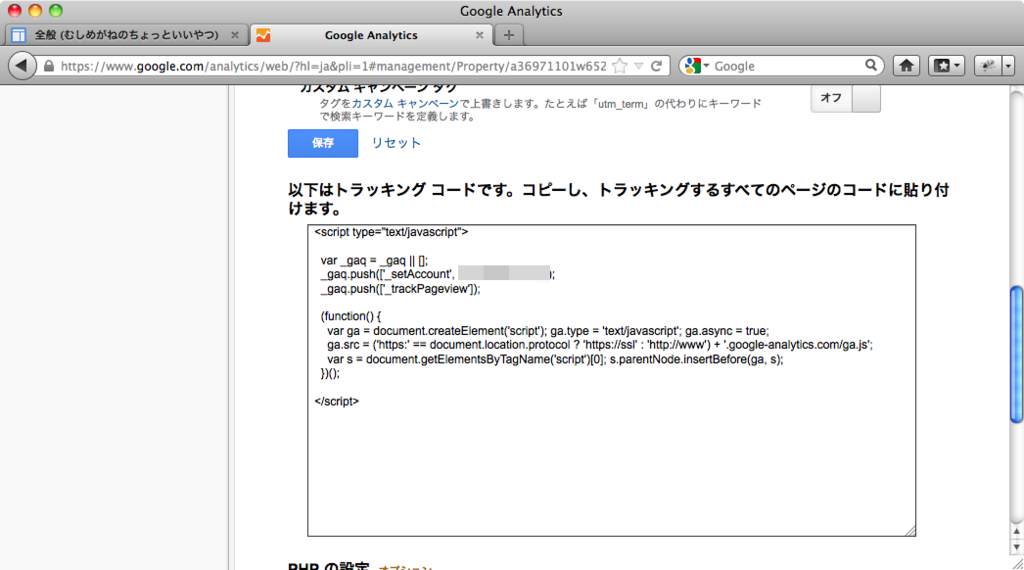
Task: Select the Google Analytics tab
Action: click(x=371, y=35)
